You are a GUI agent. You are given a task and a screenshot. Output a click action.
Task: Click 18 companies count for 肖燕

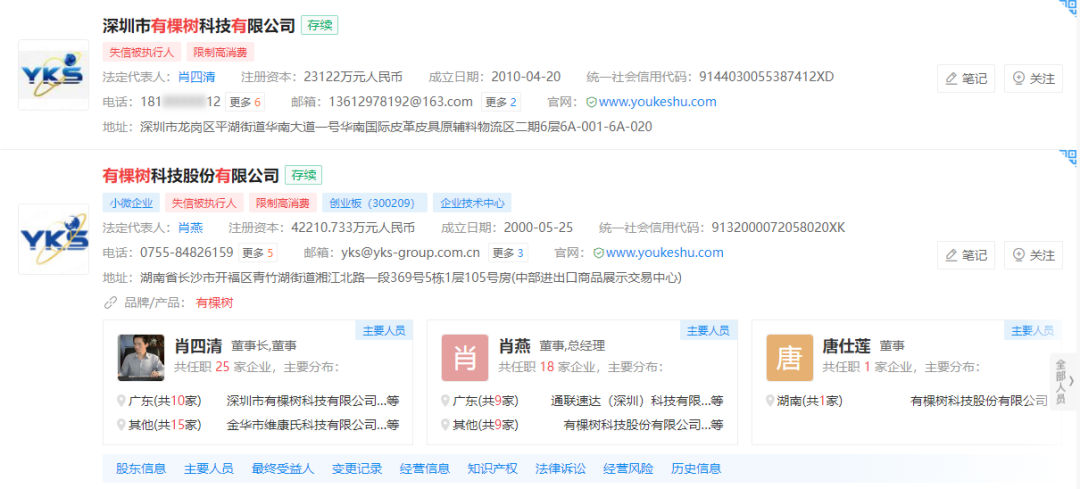coord(547,366)
